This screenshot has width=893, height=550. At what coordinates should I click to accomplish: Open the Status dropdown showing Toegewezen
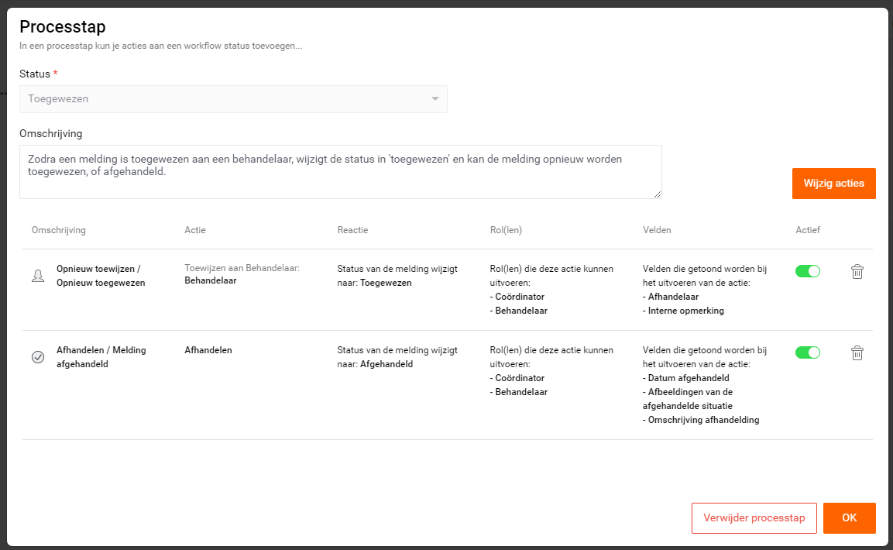click(234, 99)
